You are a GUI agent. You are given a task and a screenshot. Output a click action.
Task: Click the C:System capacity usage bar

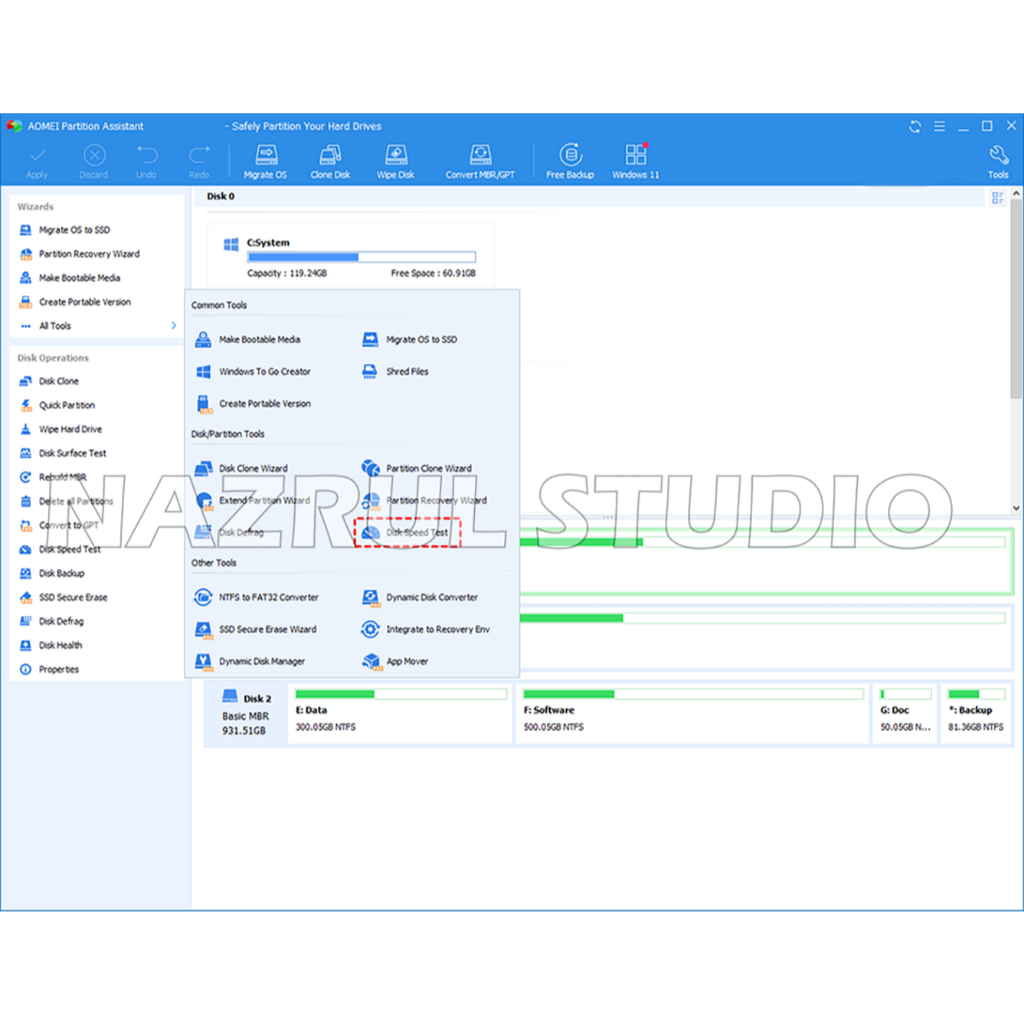pos(361,257)
